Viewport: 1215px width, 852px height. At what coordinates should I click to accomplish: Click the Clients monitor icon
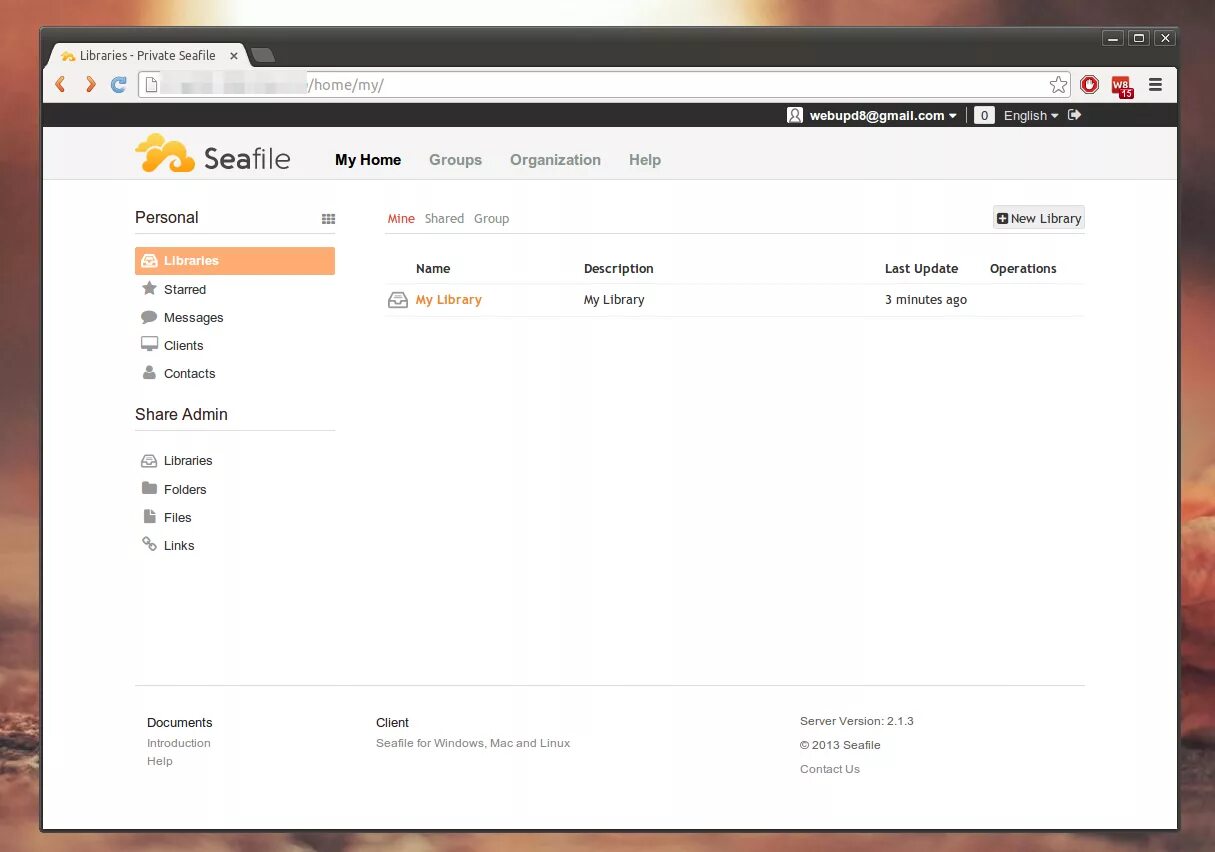(x=148, y=345)
